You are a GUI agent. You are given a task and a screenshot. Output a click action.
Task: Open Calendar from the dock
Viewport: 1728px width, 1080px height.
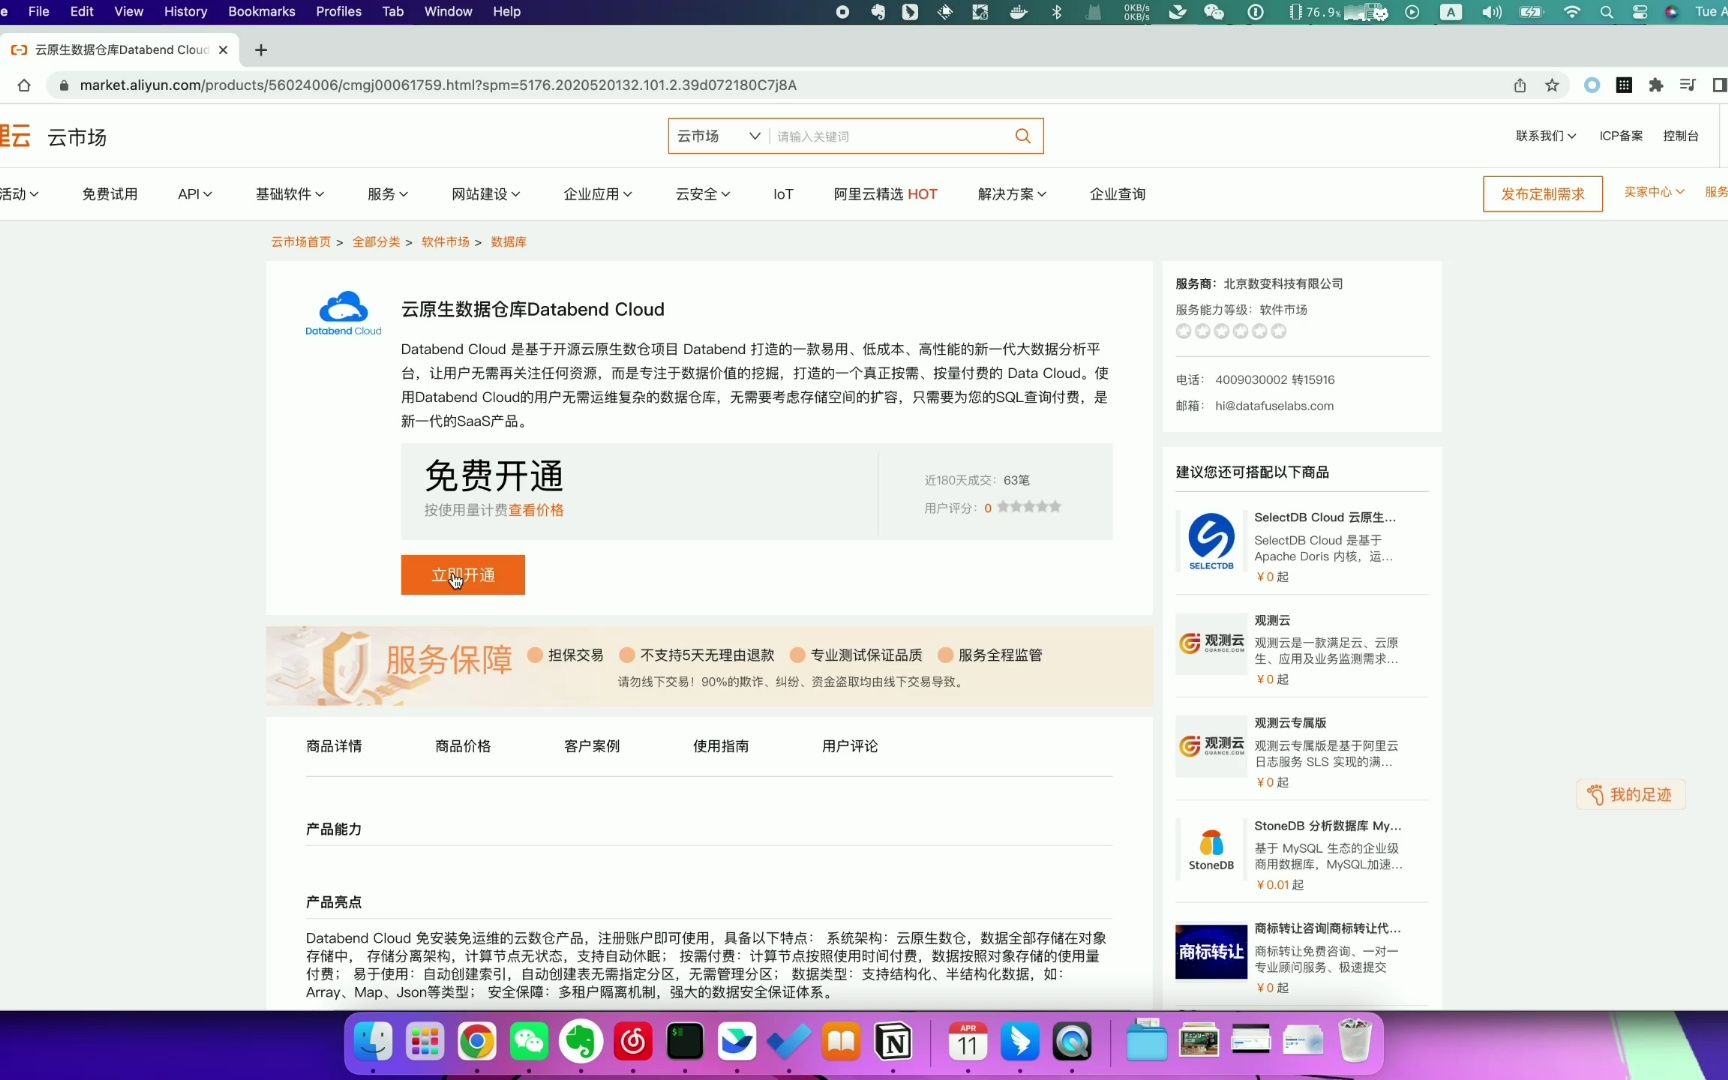tap(968, 1042)
